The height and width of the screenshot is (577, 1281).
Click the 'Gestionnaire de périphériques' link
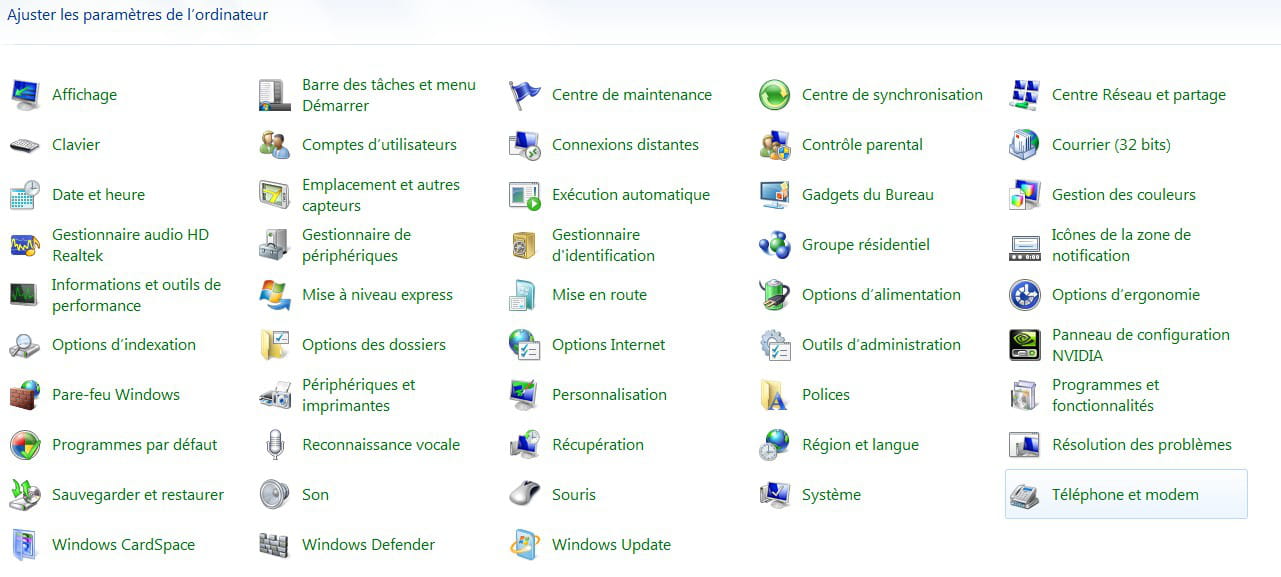point(357,245)
